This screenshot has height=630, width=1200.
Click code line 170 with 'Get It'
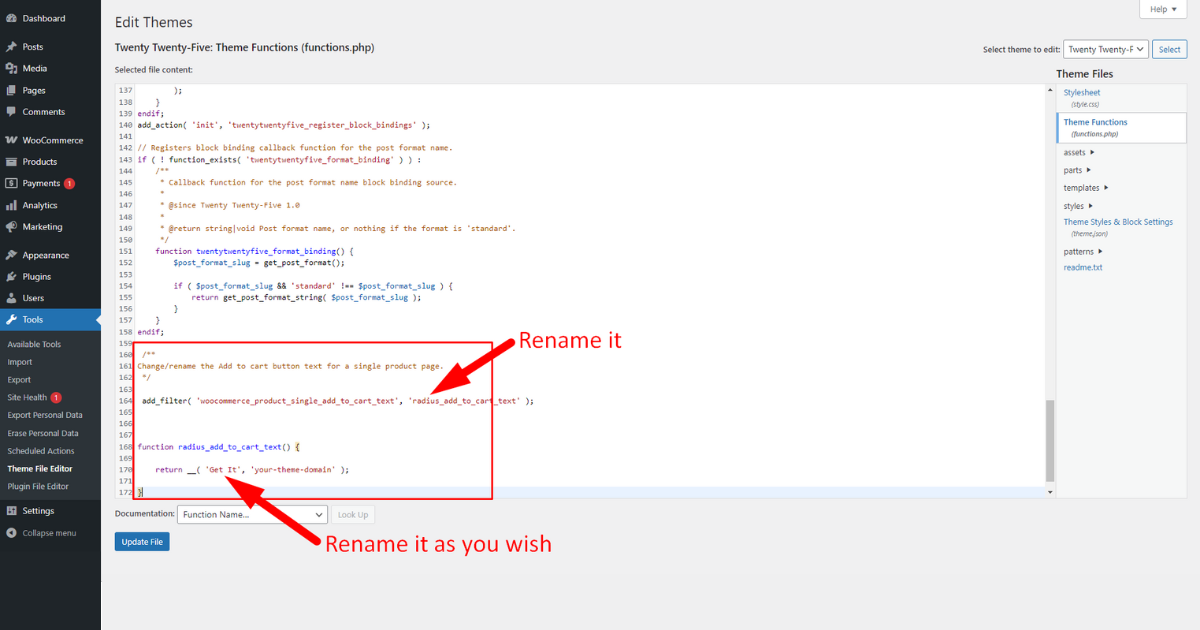pos(252,469)
